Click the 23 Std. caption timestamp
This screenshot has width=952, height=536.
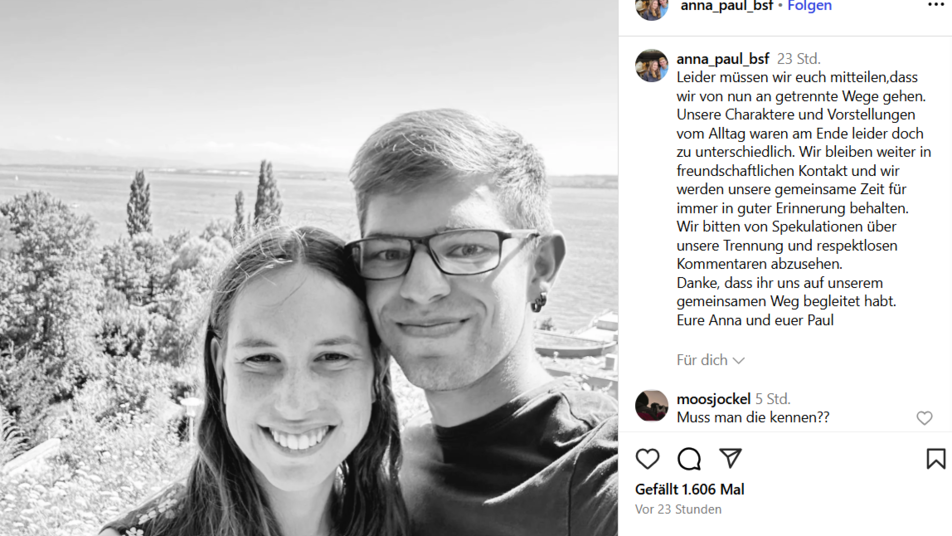798,59
